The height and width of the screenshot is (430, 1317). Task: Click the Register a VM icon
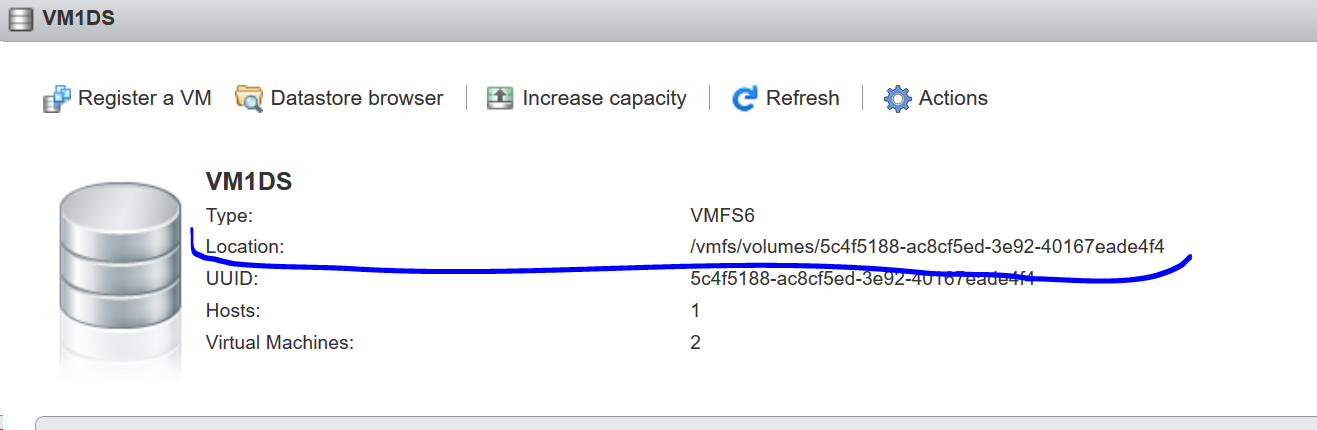coord(57,98)
